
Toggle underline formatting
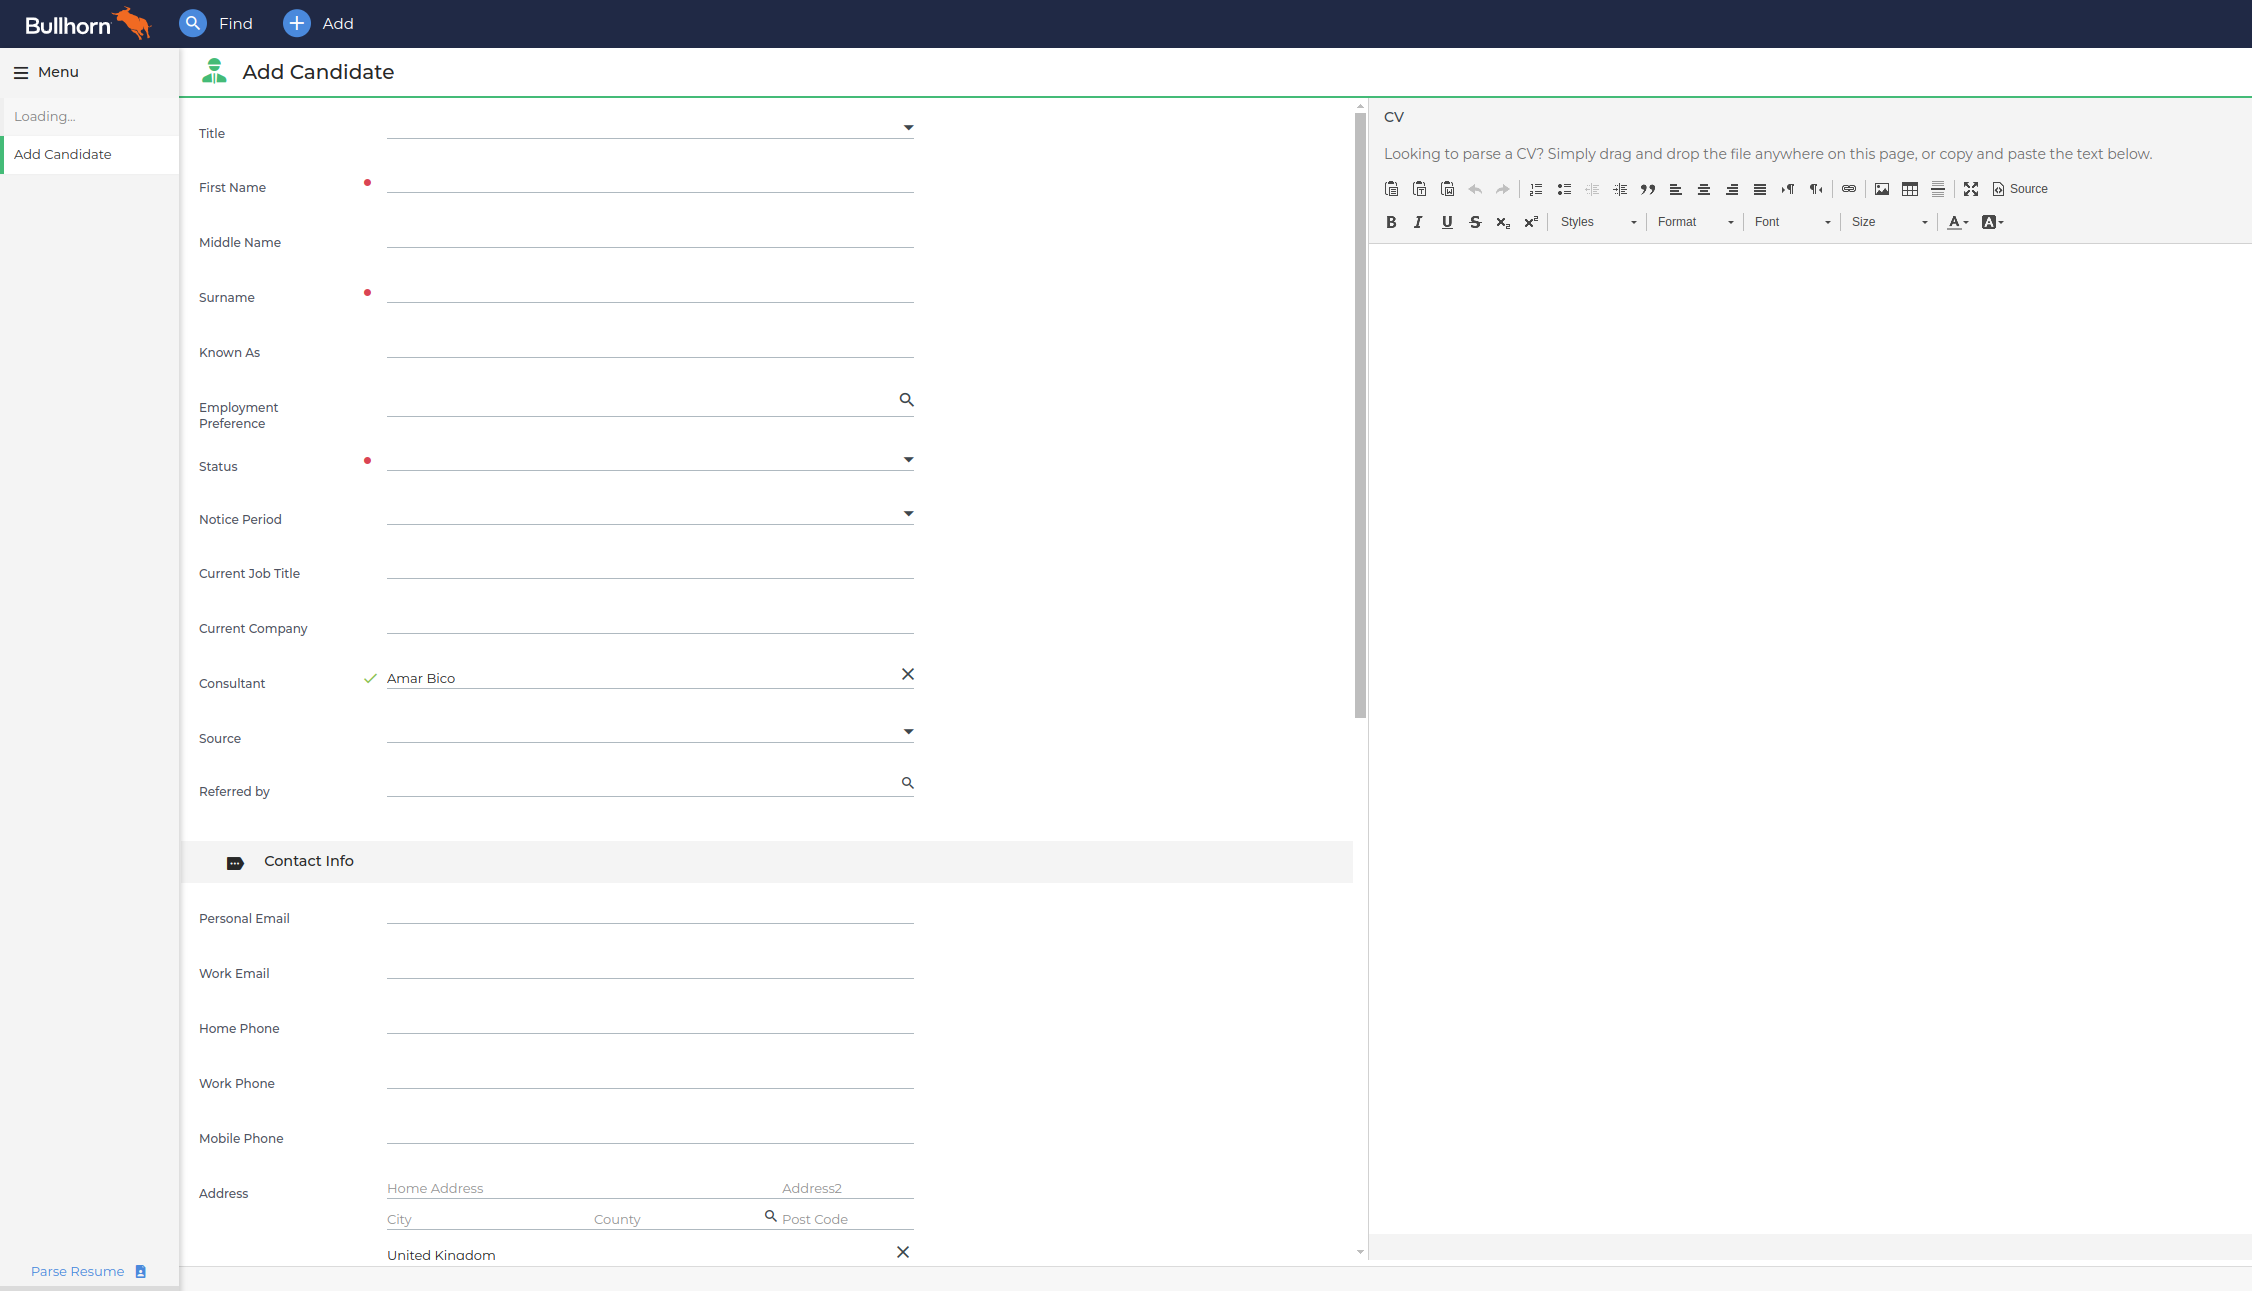point(1446,222)
